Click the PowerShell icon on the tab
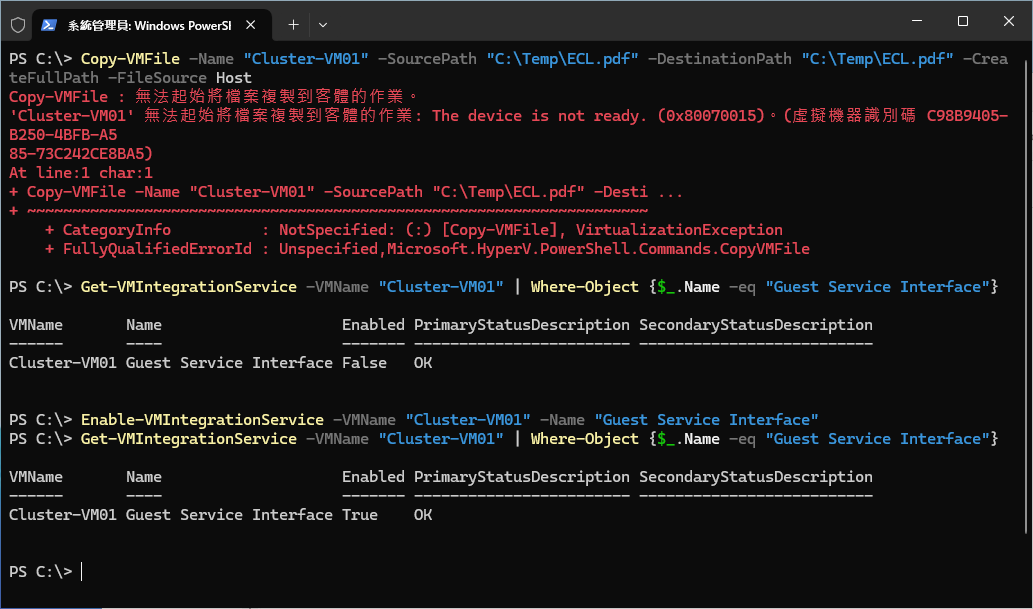1033x609 pixels. click(49, 23)
